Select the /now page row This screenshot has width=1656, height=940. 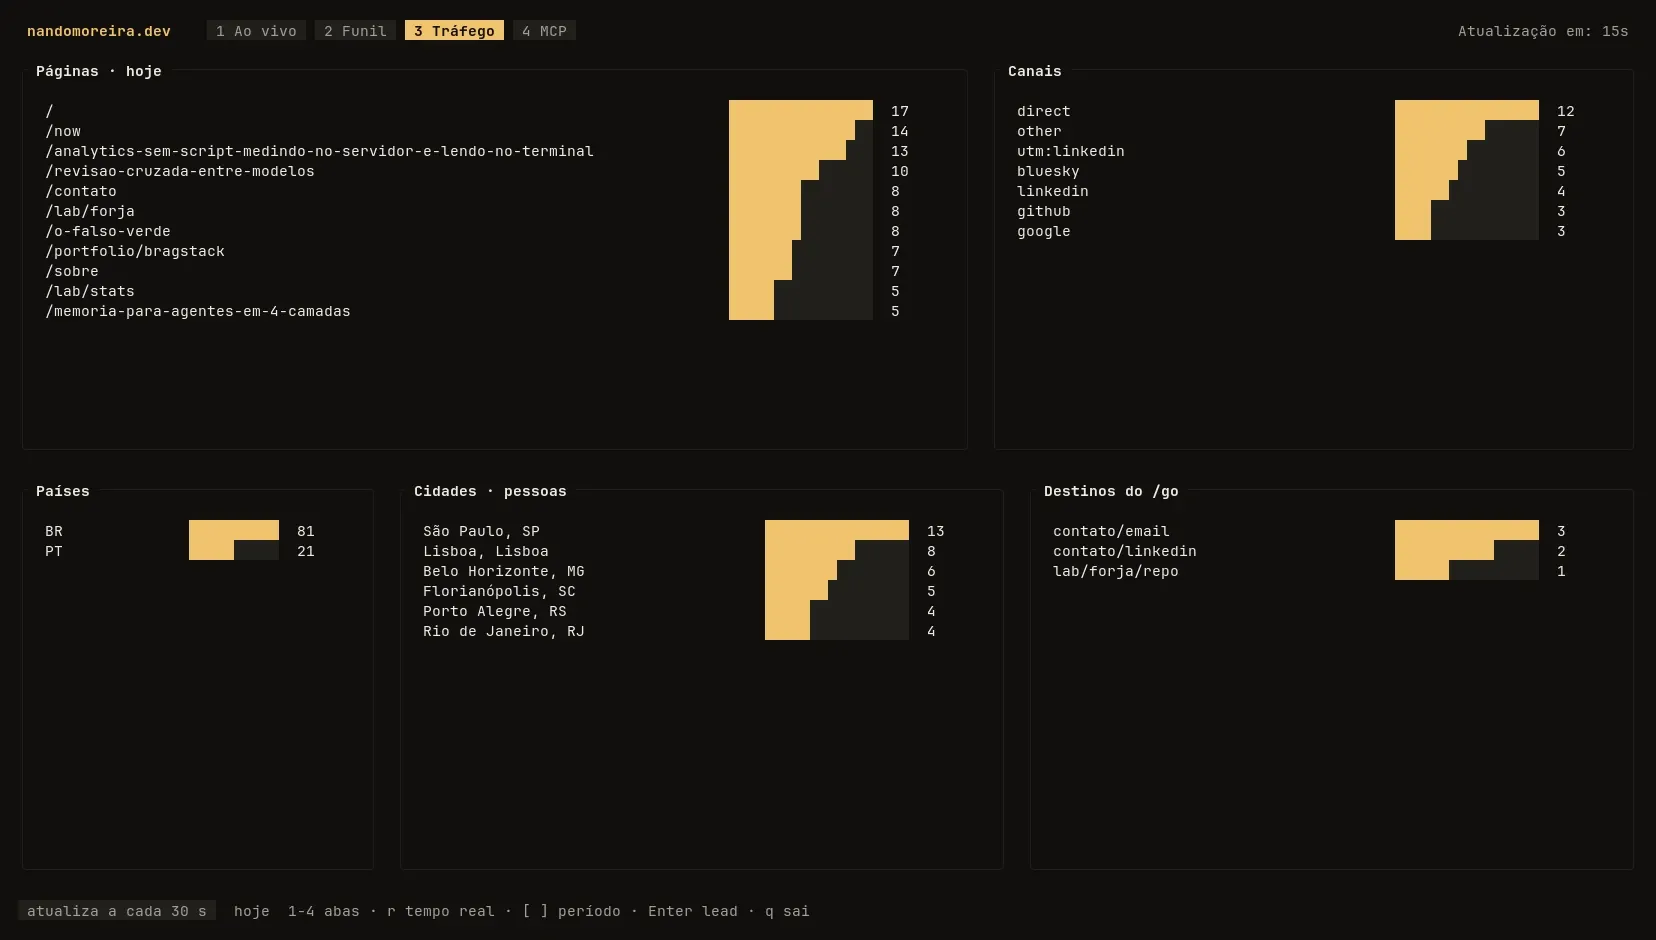[x=477, y=131]
